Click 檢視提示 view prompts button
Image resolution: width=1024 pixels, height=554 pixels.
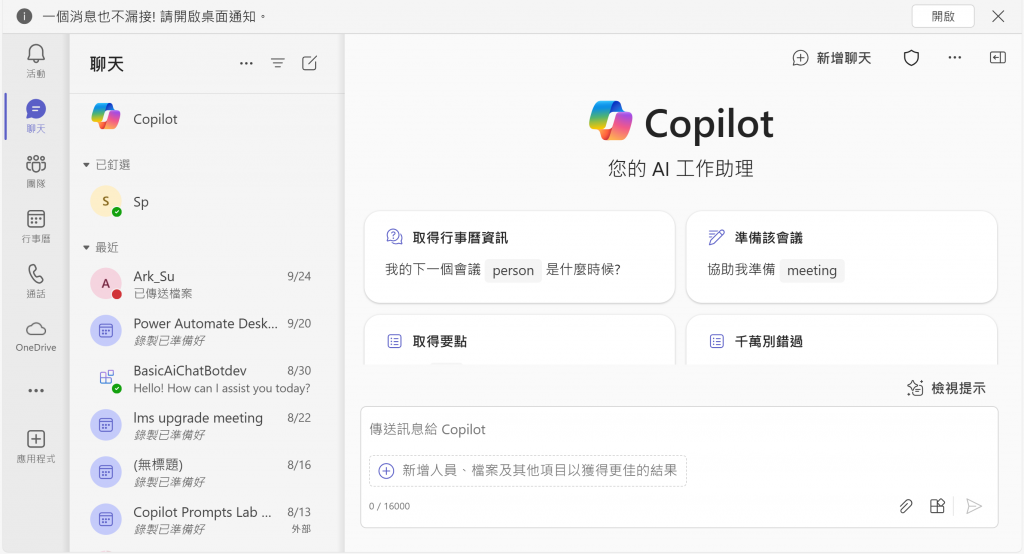click(x=946, y=388)
